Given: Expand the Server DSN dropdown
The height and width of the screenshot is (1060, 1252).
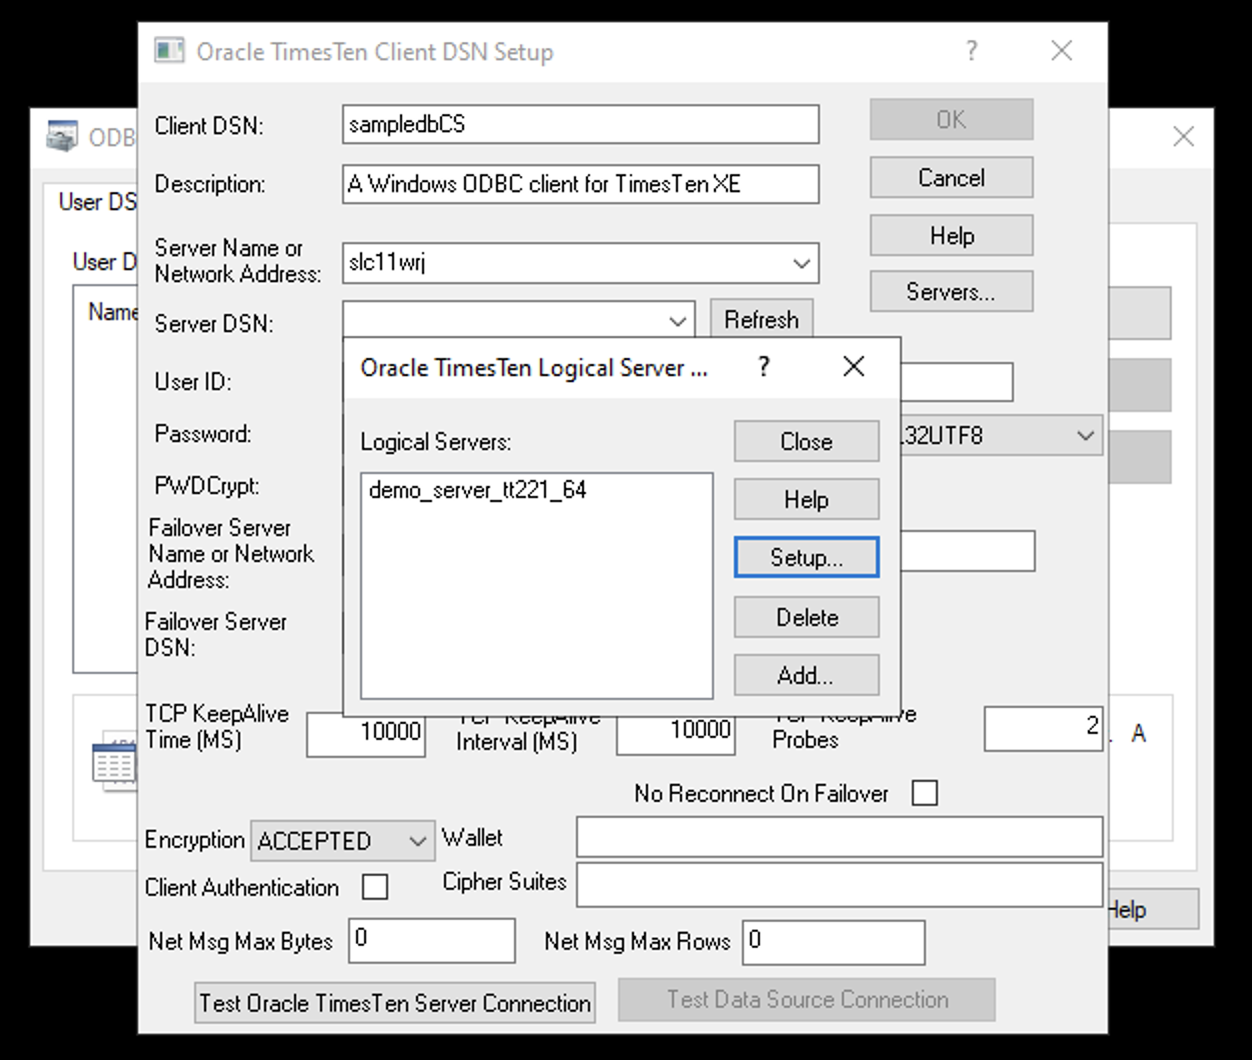Looking at the screenshot, I should [x=680, y=320].
